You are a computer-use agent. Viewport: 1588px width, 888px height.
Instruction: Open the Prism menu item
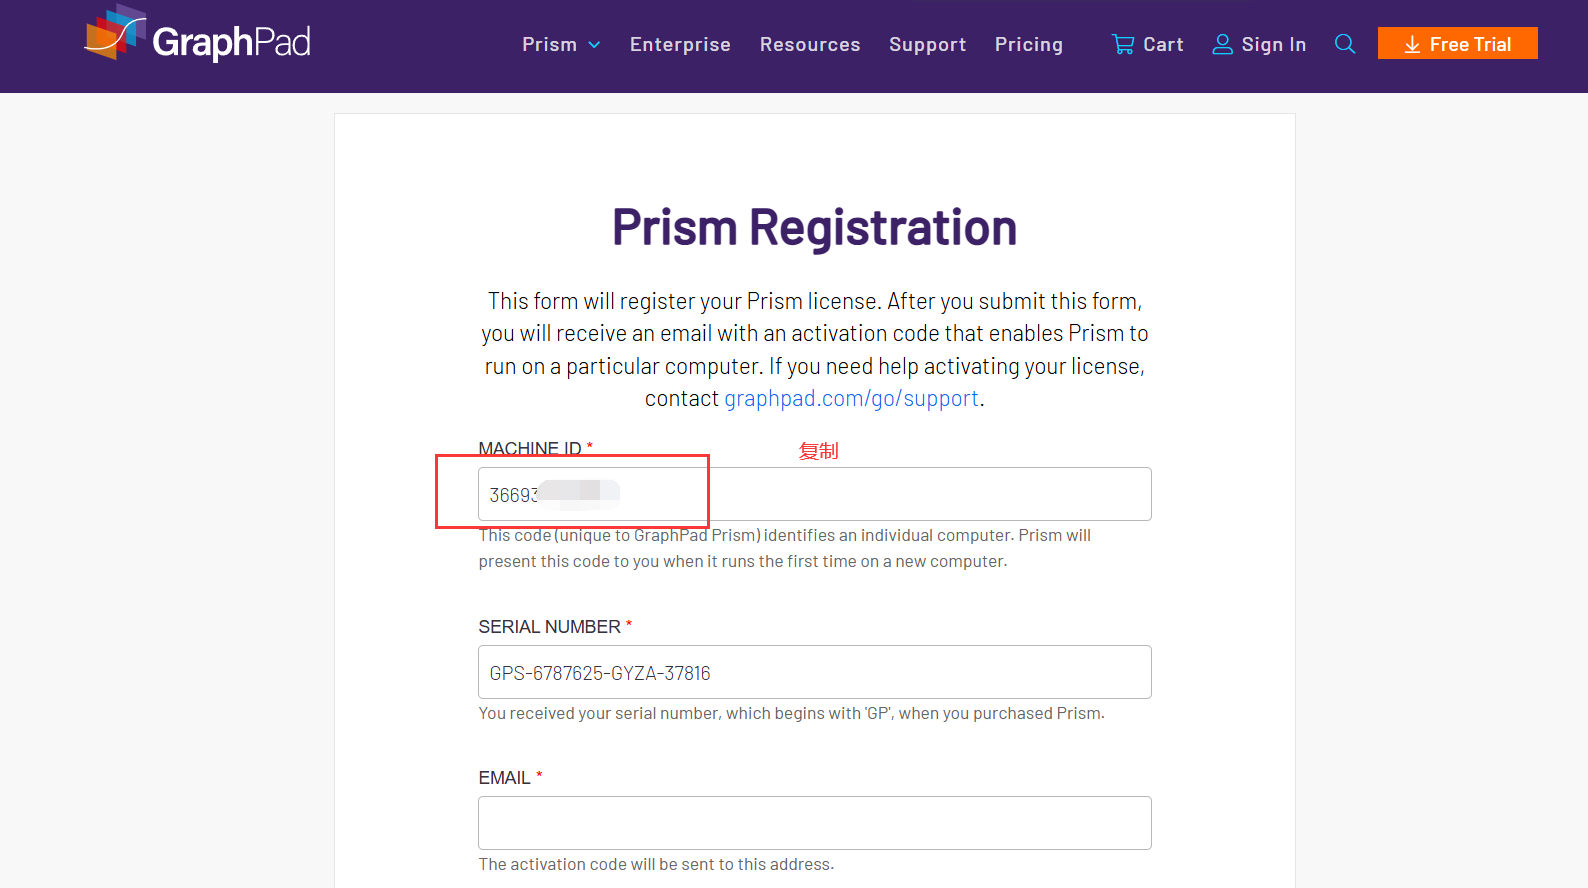[549, 45]
